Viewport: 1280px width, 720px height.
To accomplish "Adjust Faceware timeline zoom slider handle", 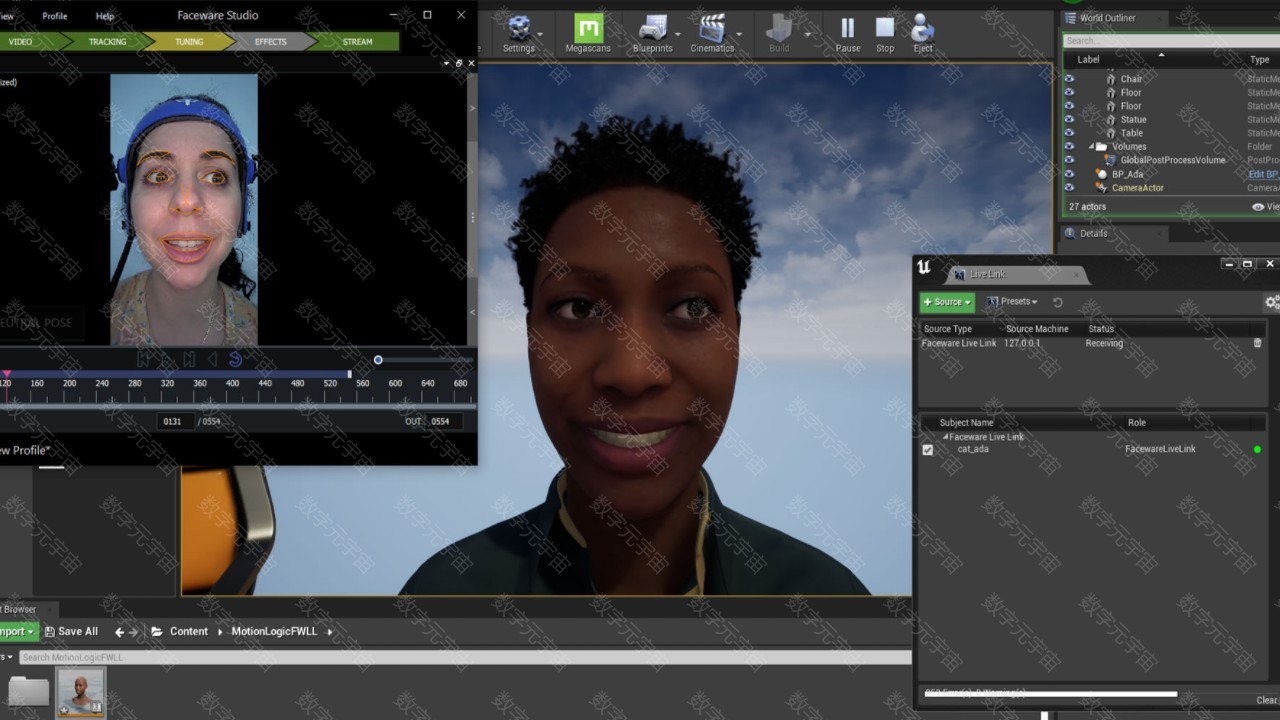I will 378,360.
